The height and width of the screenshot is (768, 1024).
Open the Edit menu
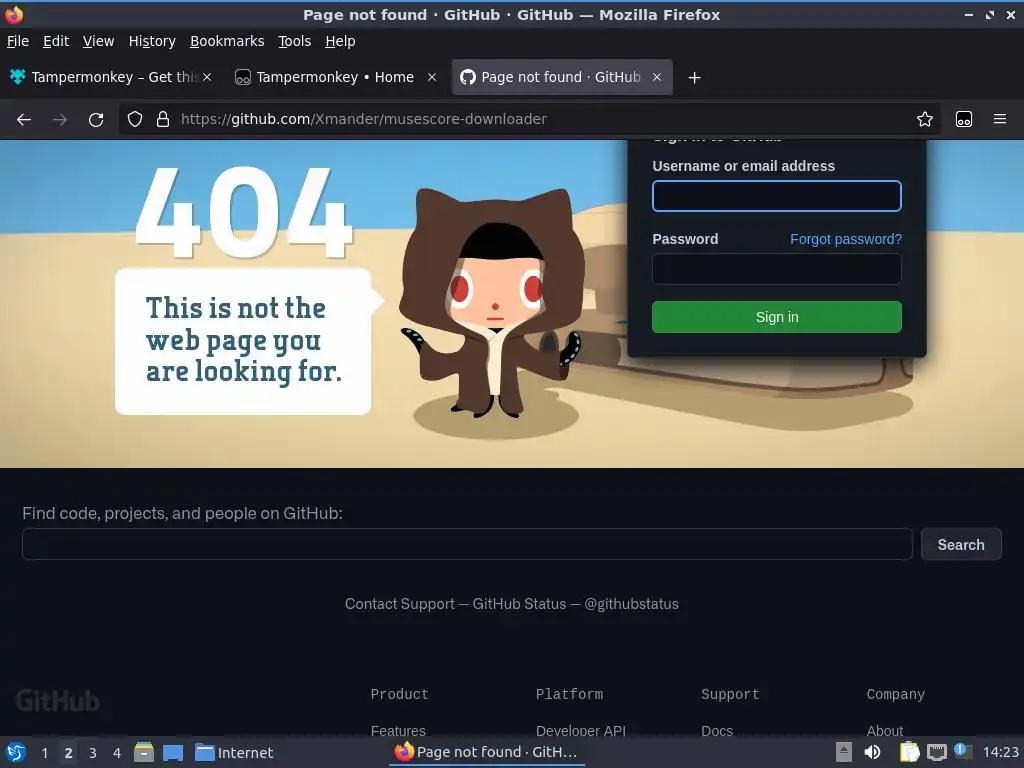click(56, 41)
